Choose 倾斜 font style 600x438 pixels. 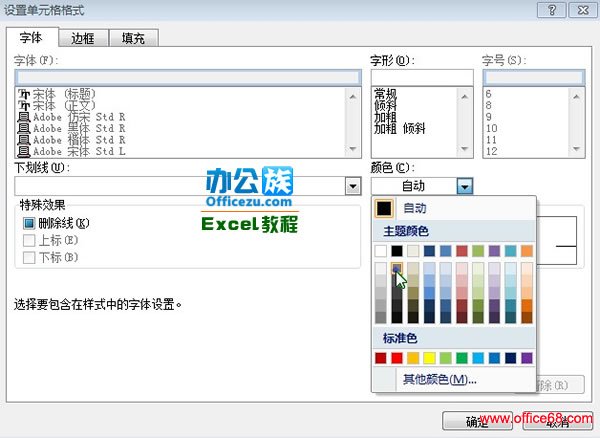pyautogui.click(x=385, y=105)
